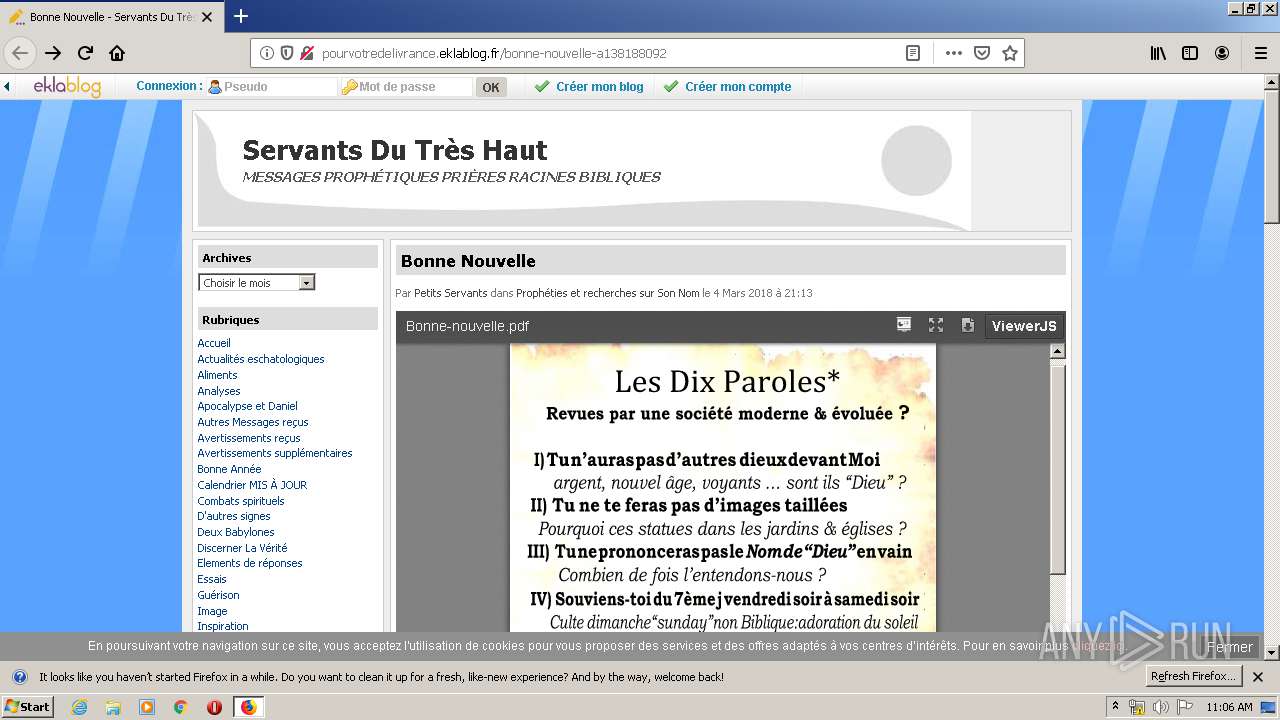The width and height of the screenshot is (1280, 720).
Task: Open the Firefox Library icon
Action: point(1158,53)
